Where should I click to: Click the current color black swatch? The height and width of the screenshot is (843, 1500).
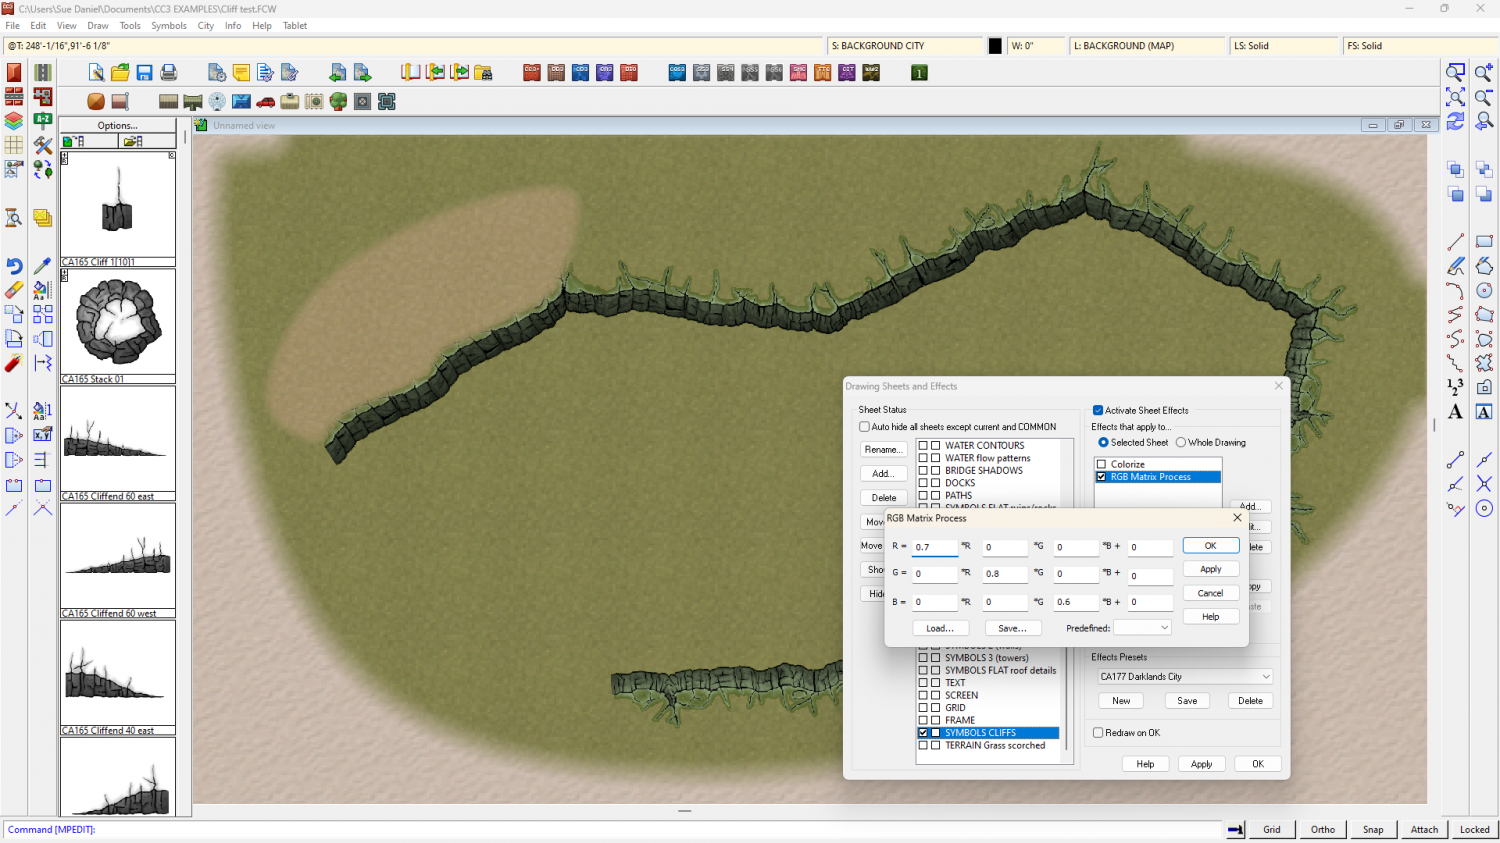pyautogui.click(x=995, y=46)
